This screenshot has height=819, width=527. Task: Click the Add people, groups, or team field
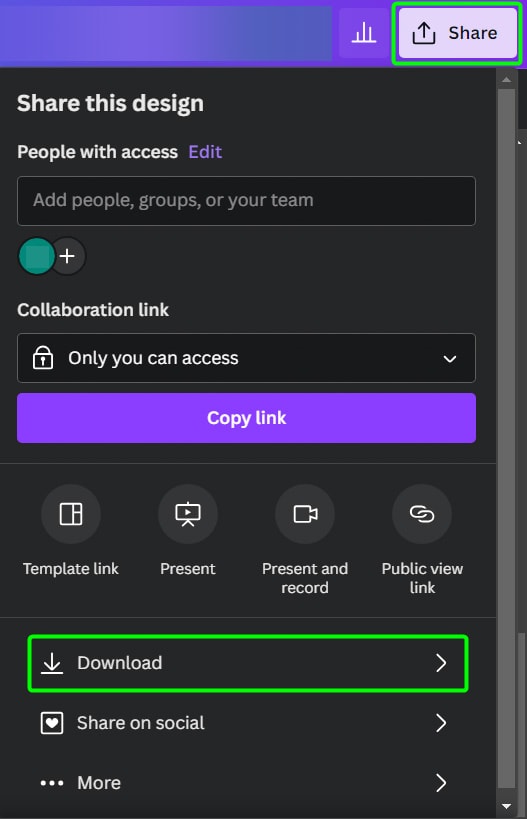(x=247, y=201)
